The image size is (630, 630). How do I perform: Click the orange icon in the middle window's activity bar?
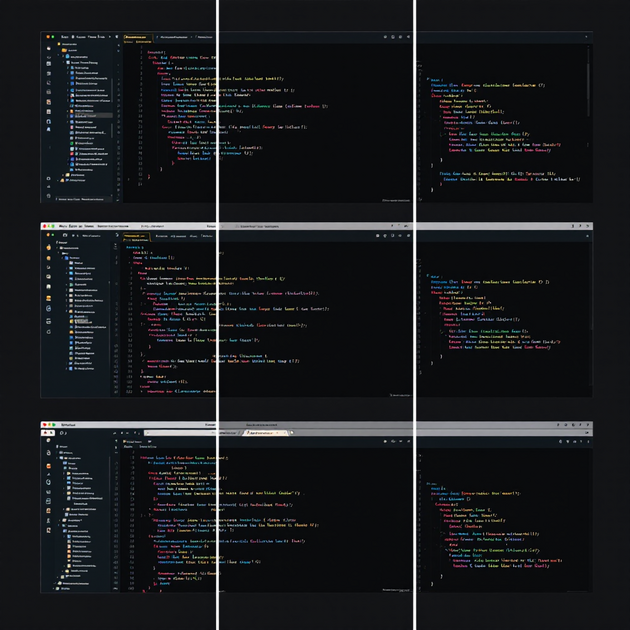[x=49, y=247]
